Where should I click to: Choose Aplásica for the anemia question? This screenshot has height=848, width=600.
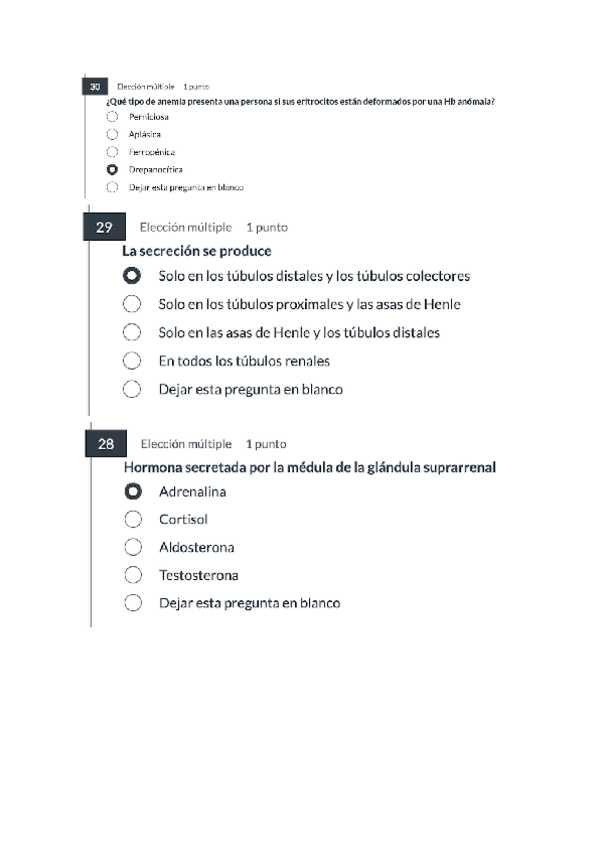[x=110, y=135]
